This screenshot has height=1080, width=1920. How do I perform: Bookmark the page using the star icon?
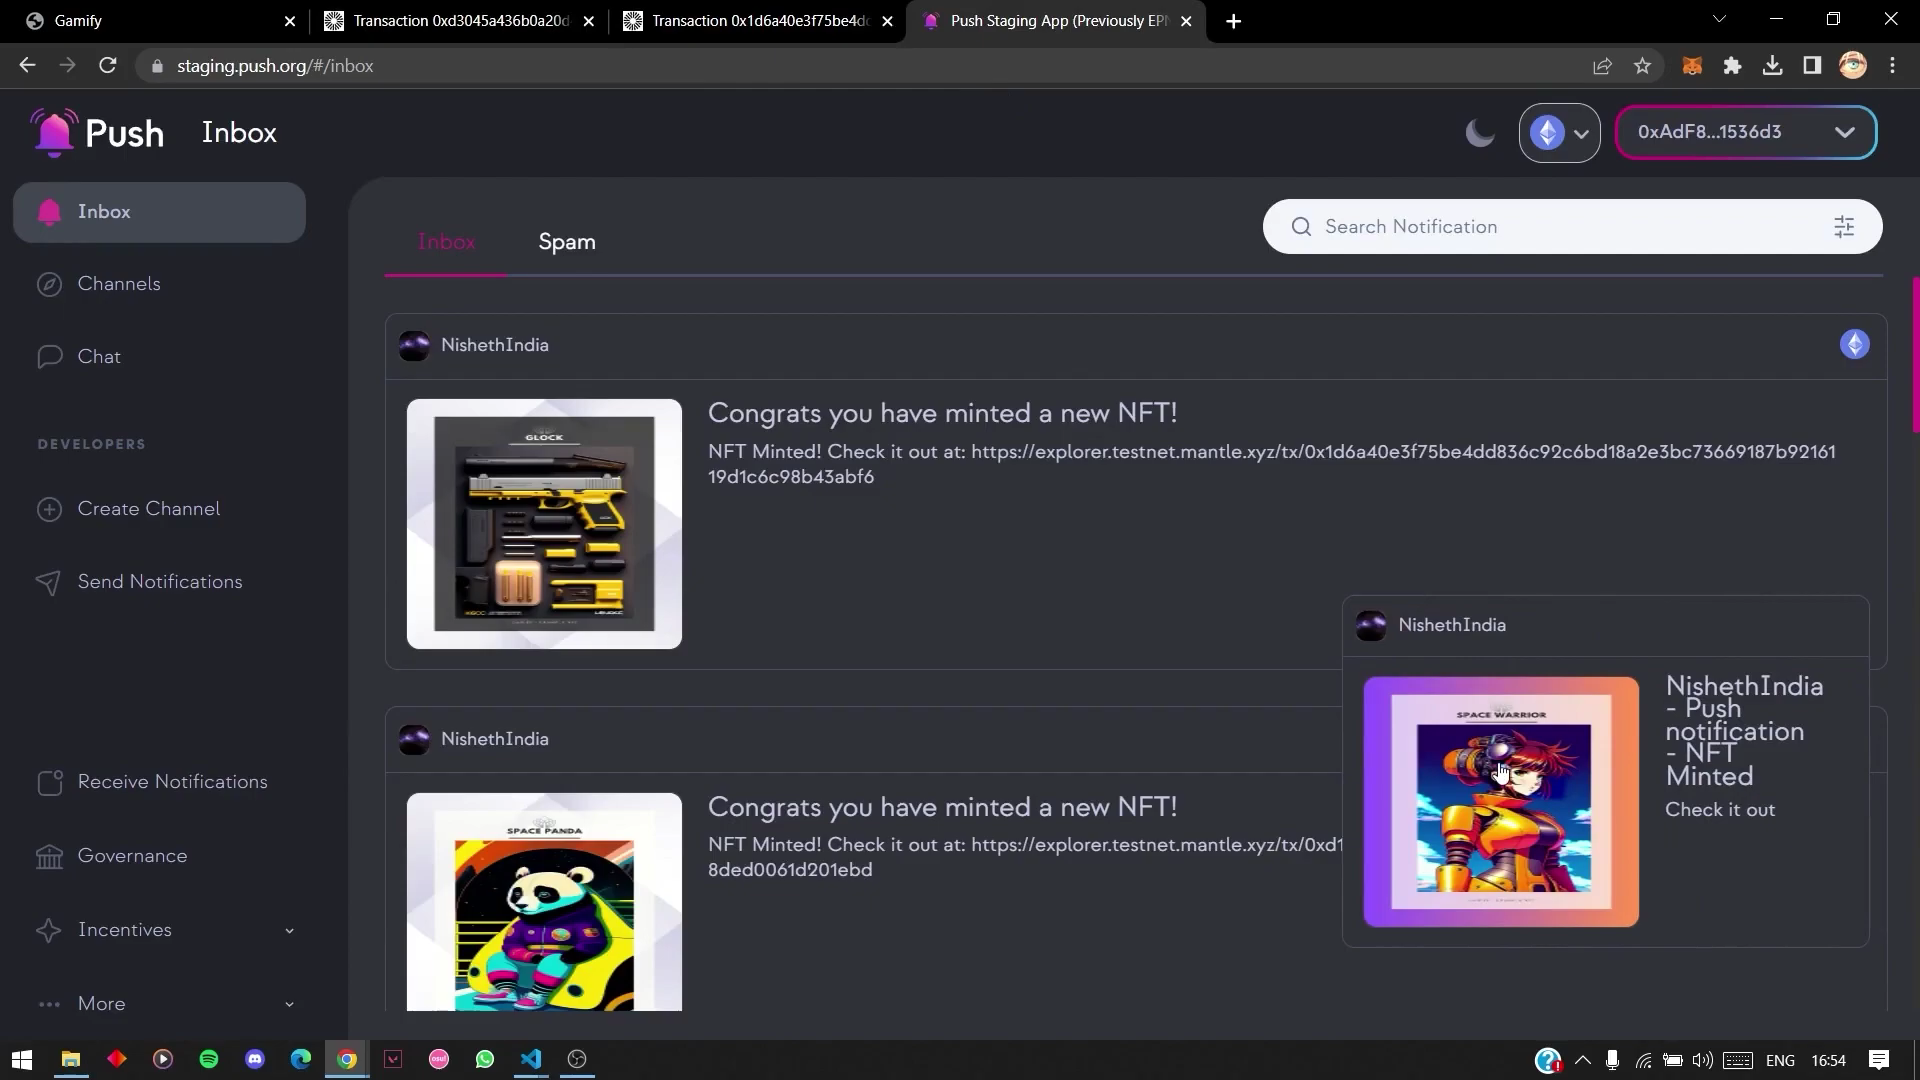[x=1642, y=66]
